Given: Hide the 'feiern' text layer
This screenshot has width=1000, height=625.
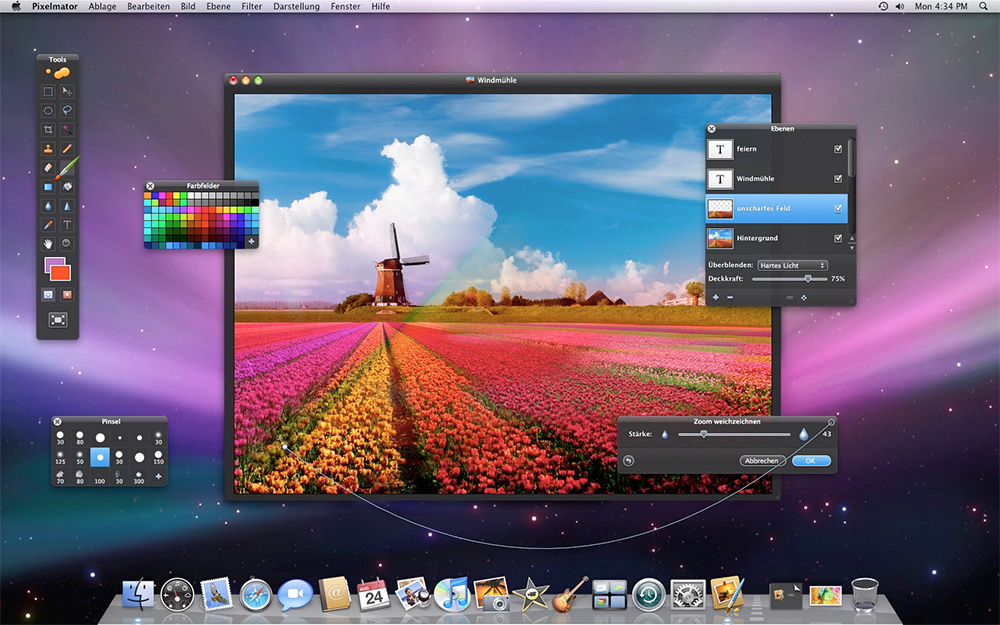Looking at the screenshot, I should [x=838, y=149].
